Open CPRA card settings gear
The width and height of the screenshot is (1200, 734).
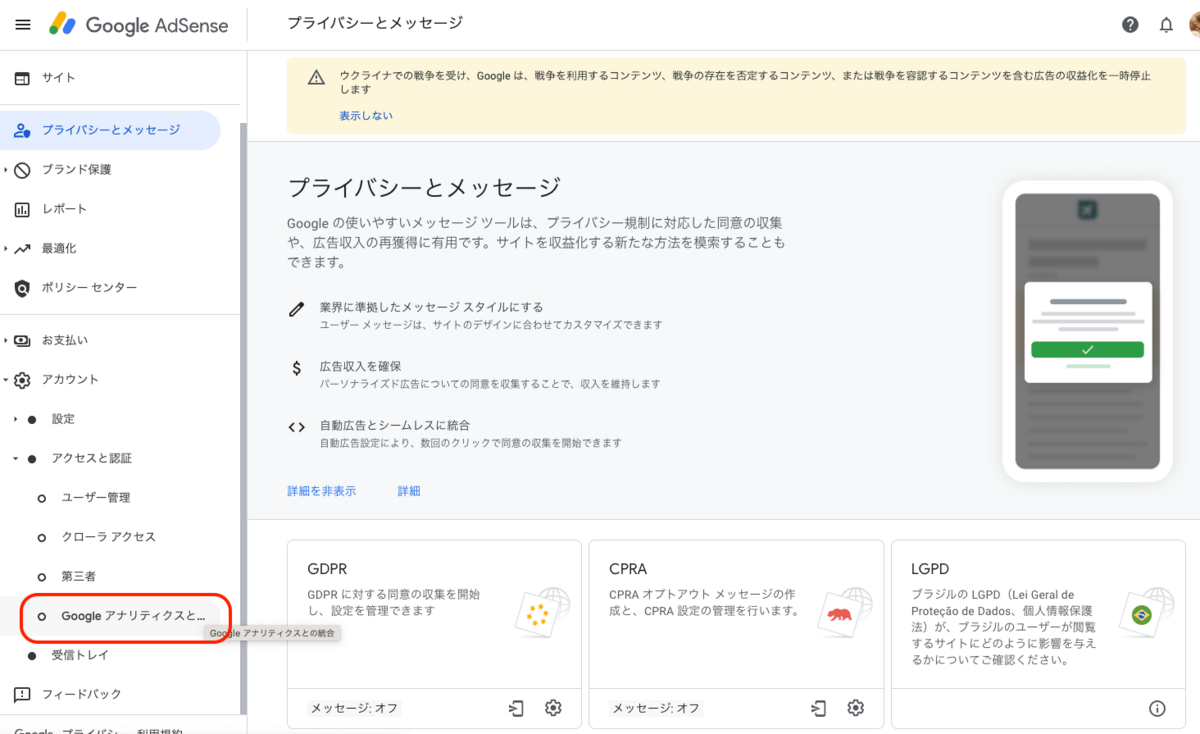pos(855,708)
